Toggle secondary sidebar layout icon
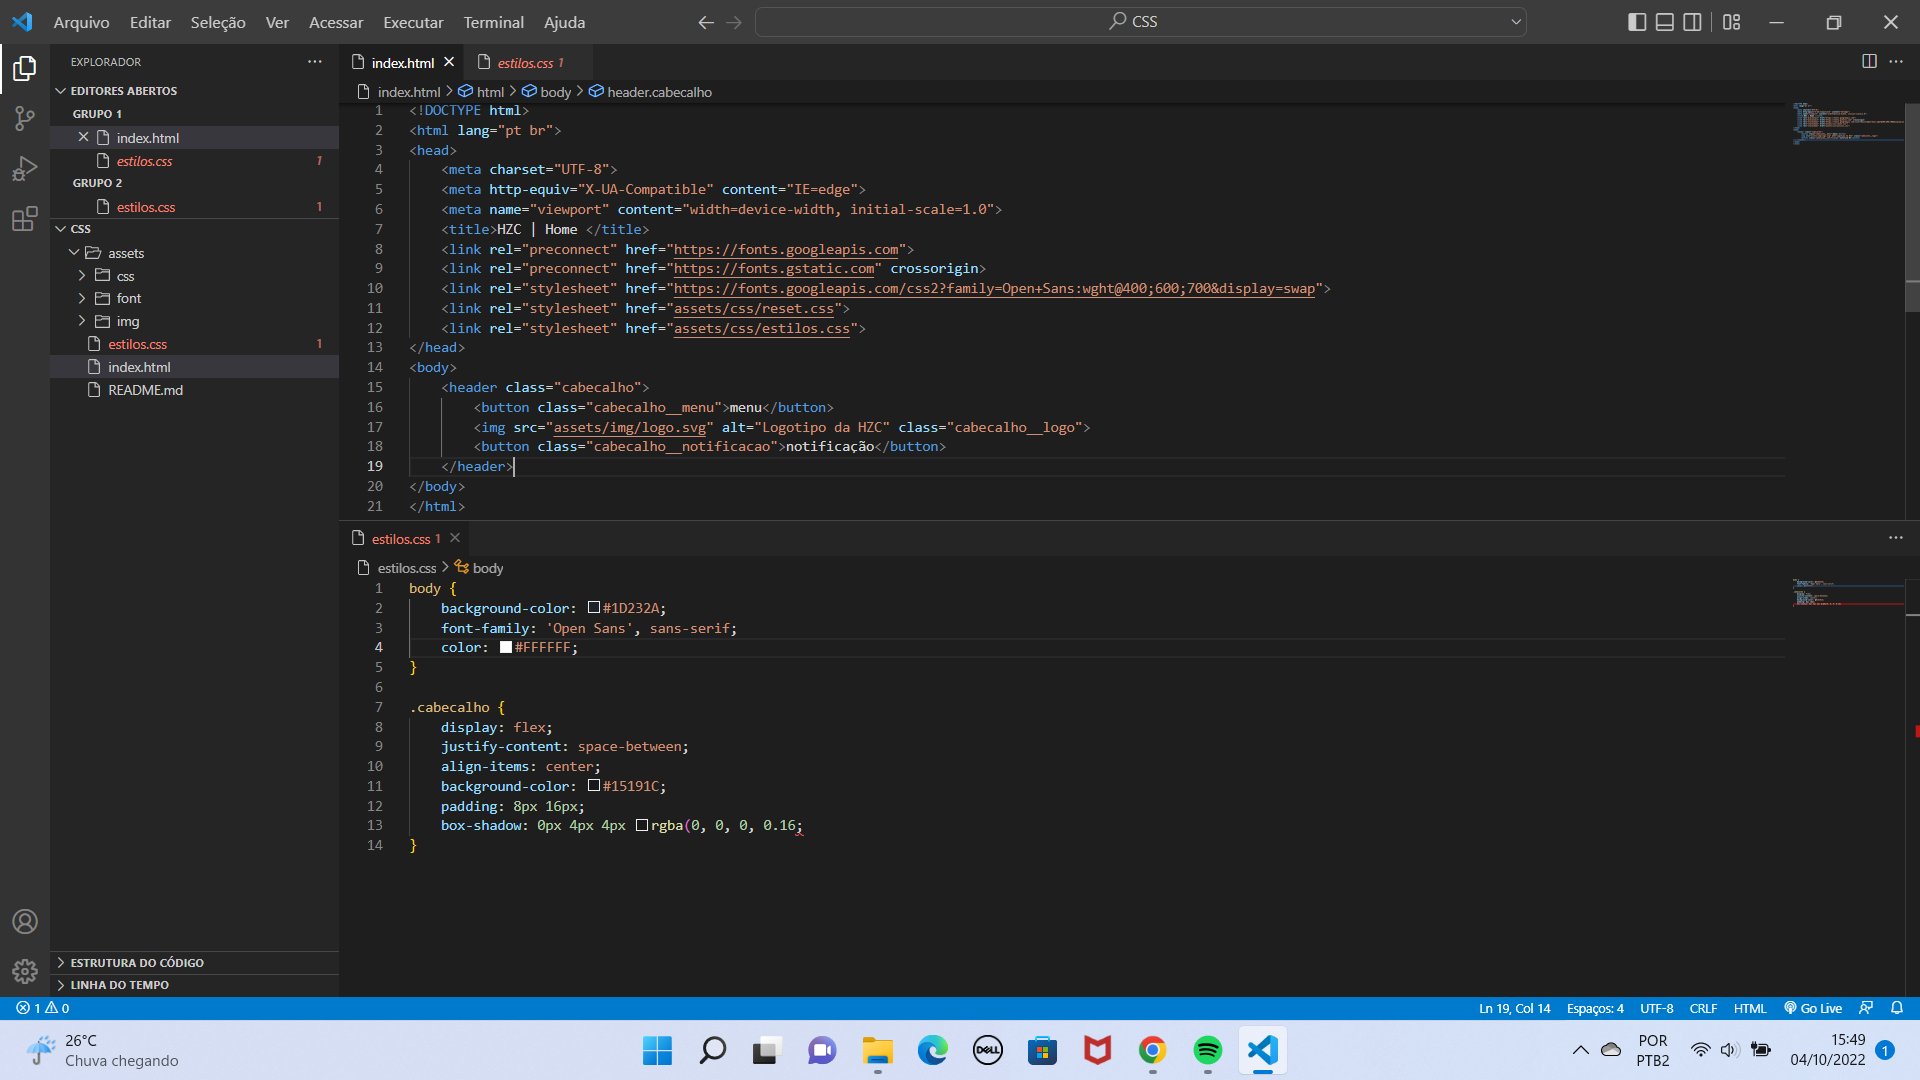This screenshot has height=1080, width=1920. [1692, 22]
